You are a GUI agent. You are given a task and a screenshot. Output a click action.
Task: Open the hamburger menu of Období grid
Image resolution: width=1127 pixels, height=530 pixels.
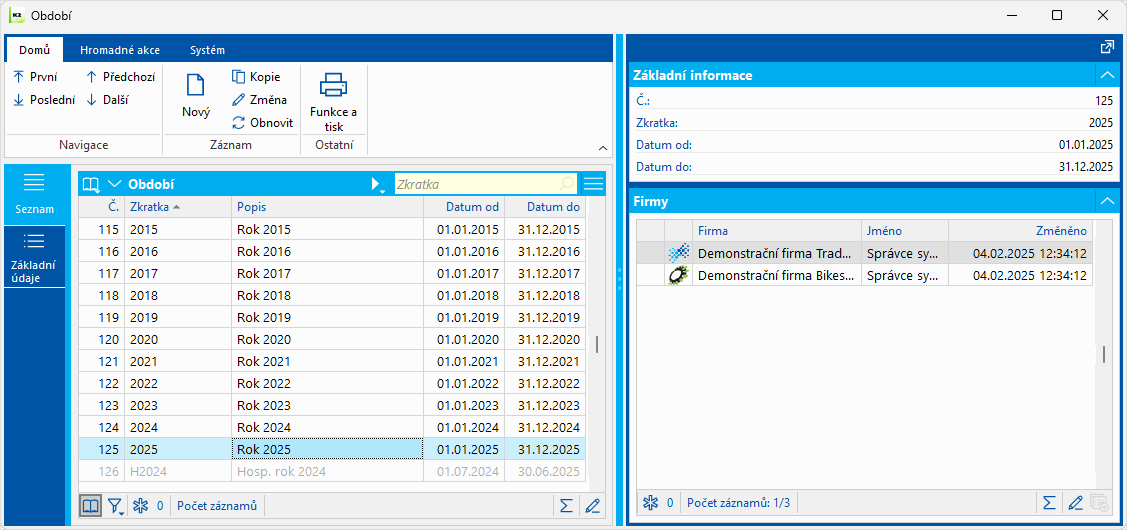(x=594, y=184)
